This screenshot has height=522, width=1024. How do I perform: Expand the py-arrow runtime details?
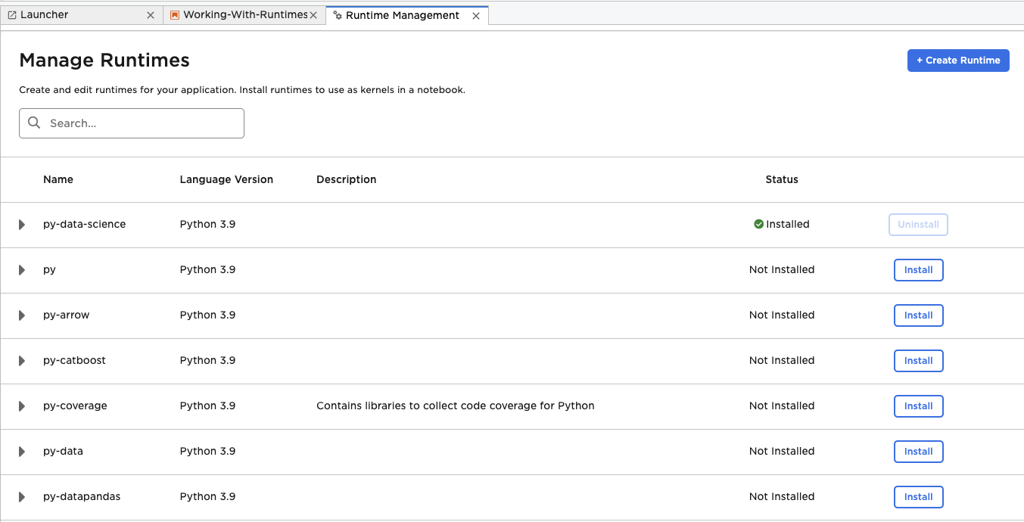22,315
